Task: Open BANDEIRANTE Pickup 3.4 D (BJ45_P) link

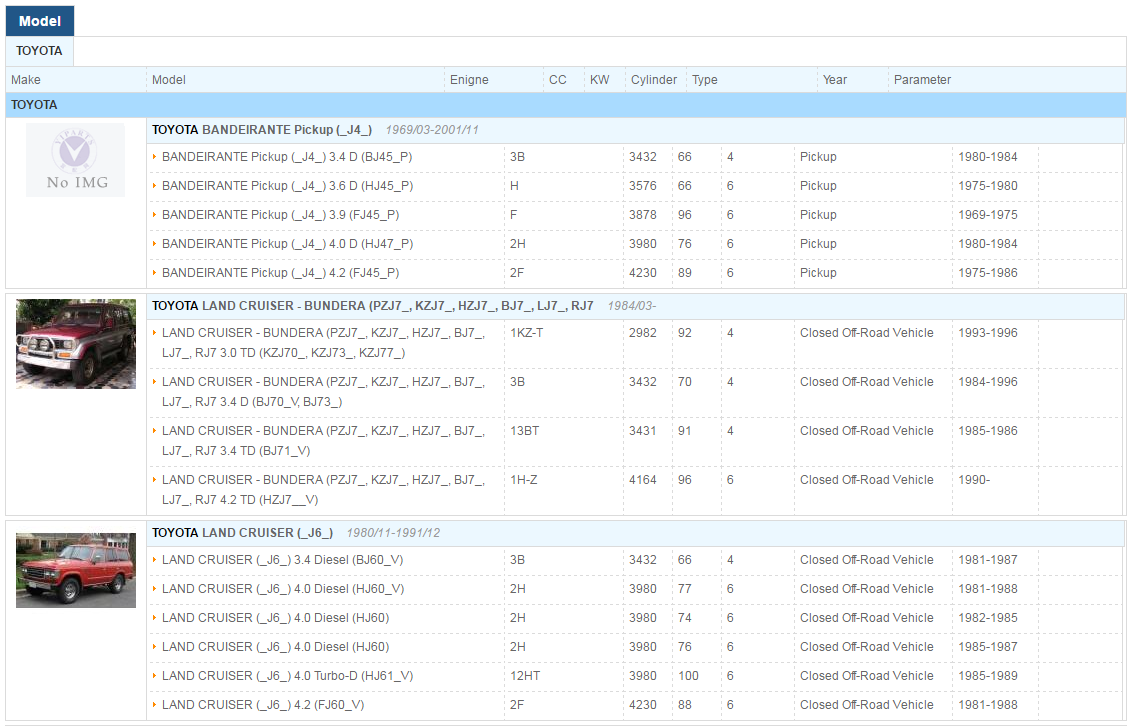Action: coord(287,157)
